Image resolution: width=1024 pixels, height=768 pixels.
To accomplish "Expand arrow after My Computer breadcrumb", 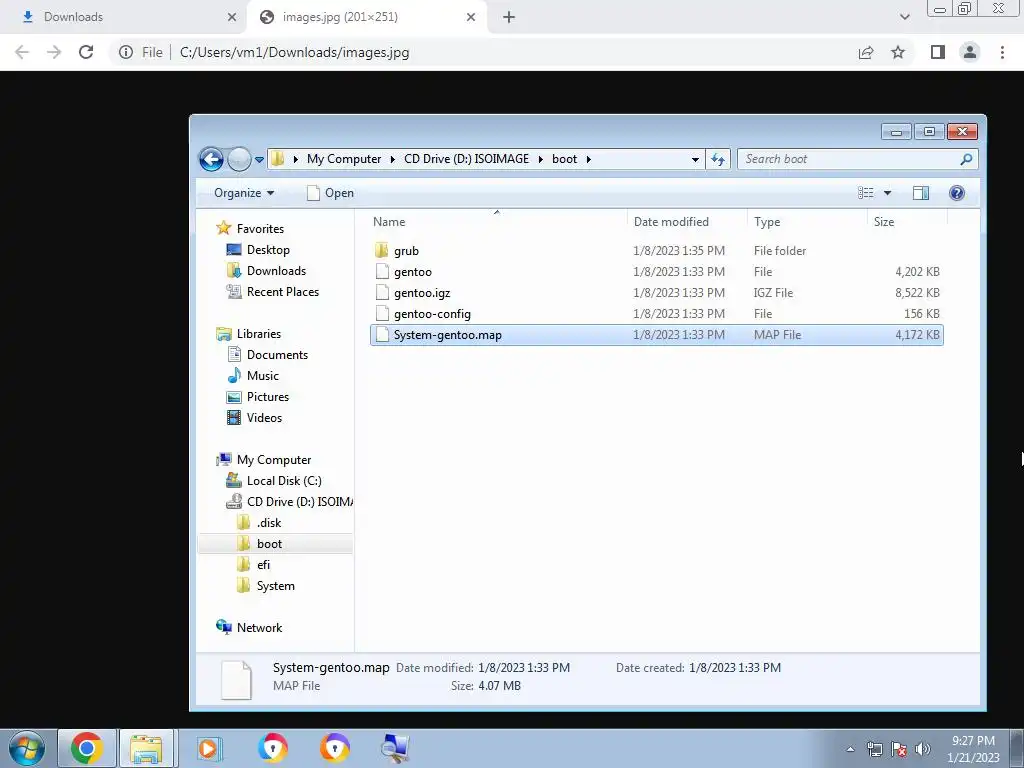I will [x=392, y=159].
